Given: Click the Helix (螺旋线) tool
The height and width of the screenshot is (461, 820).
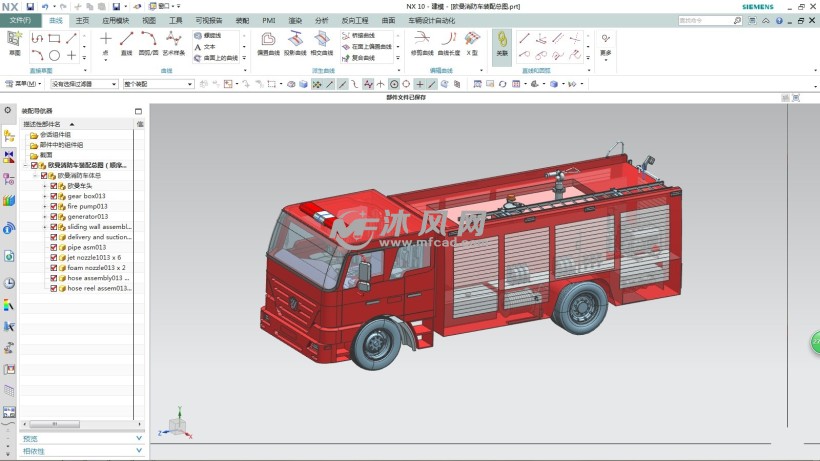Looking at the screenshot, I should (x=208, y=36).
